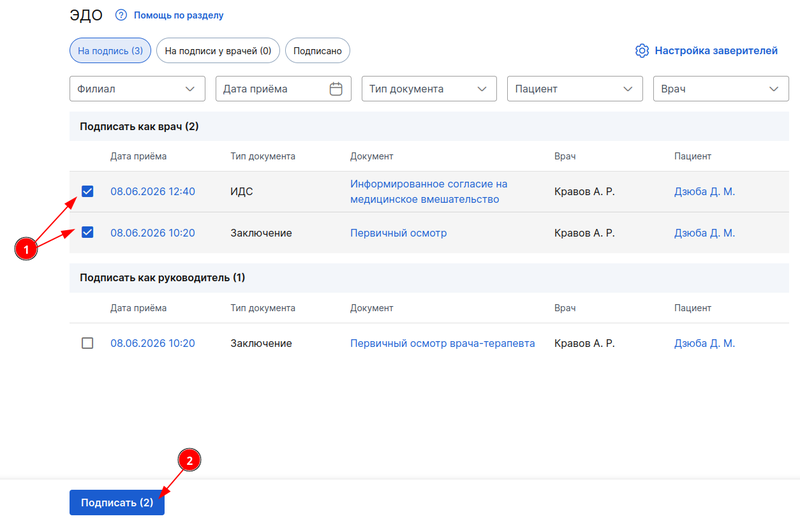800x521 pixels.
Task: Open Помощь по разделу link
Action: 179,15
